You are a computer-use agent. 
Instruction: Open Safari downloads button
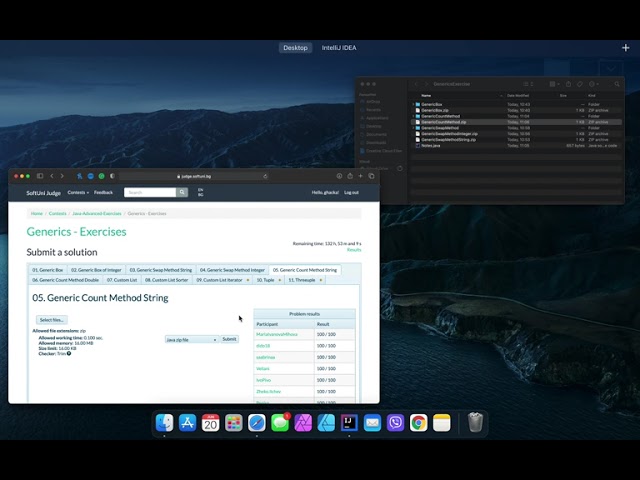pos(339,176)
